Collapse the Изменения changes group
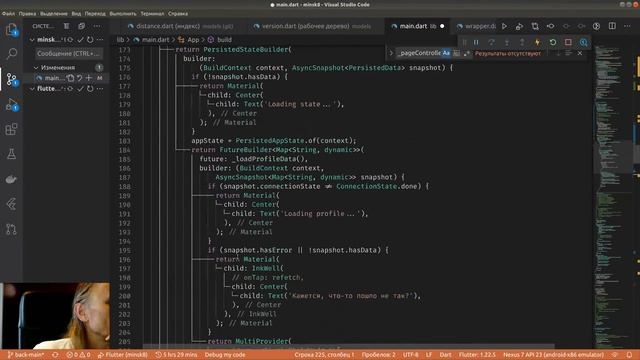This screenshot has width=640, height=360. pyautogui.click(x=36, y=67)
